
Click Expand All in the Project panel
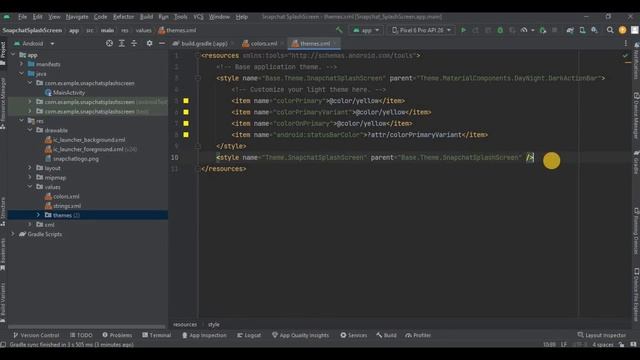122,43
